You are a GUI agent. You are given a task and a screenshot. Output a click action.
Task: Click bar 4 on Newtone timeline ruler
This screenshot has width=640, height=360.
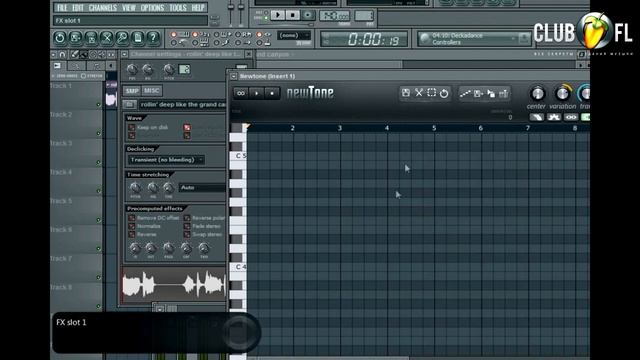click(x=387, y=128)
